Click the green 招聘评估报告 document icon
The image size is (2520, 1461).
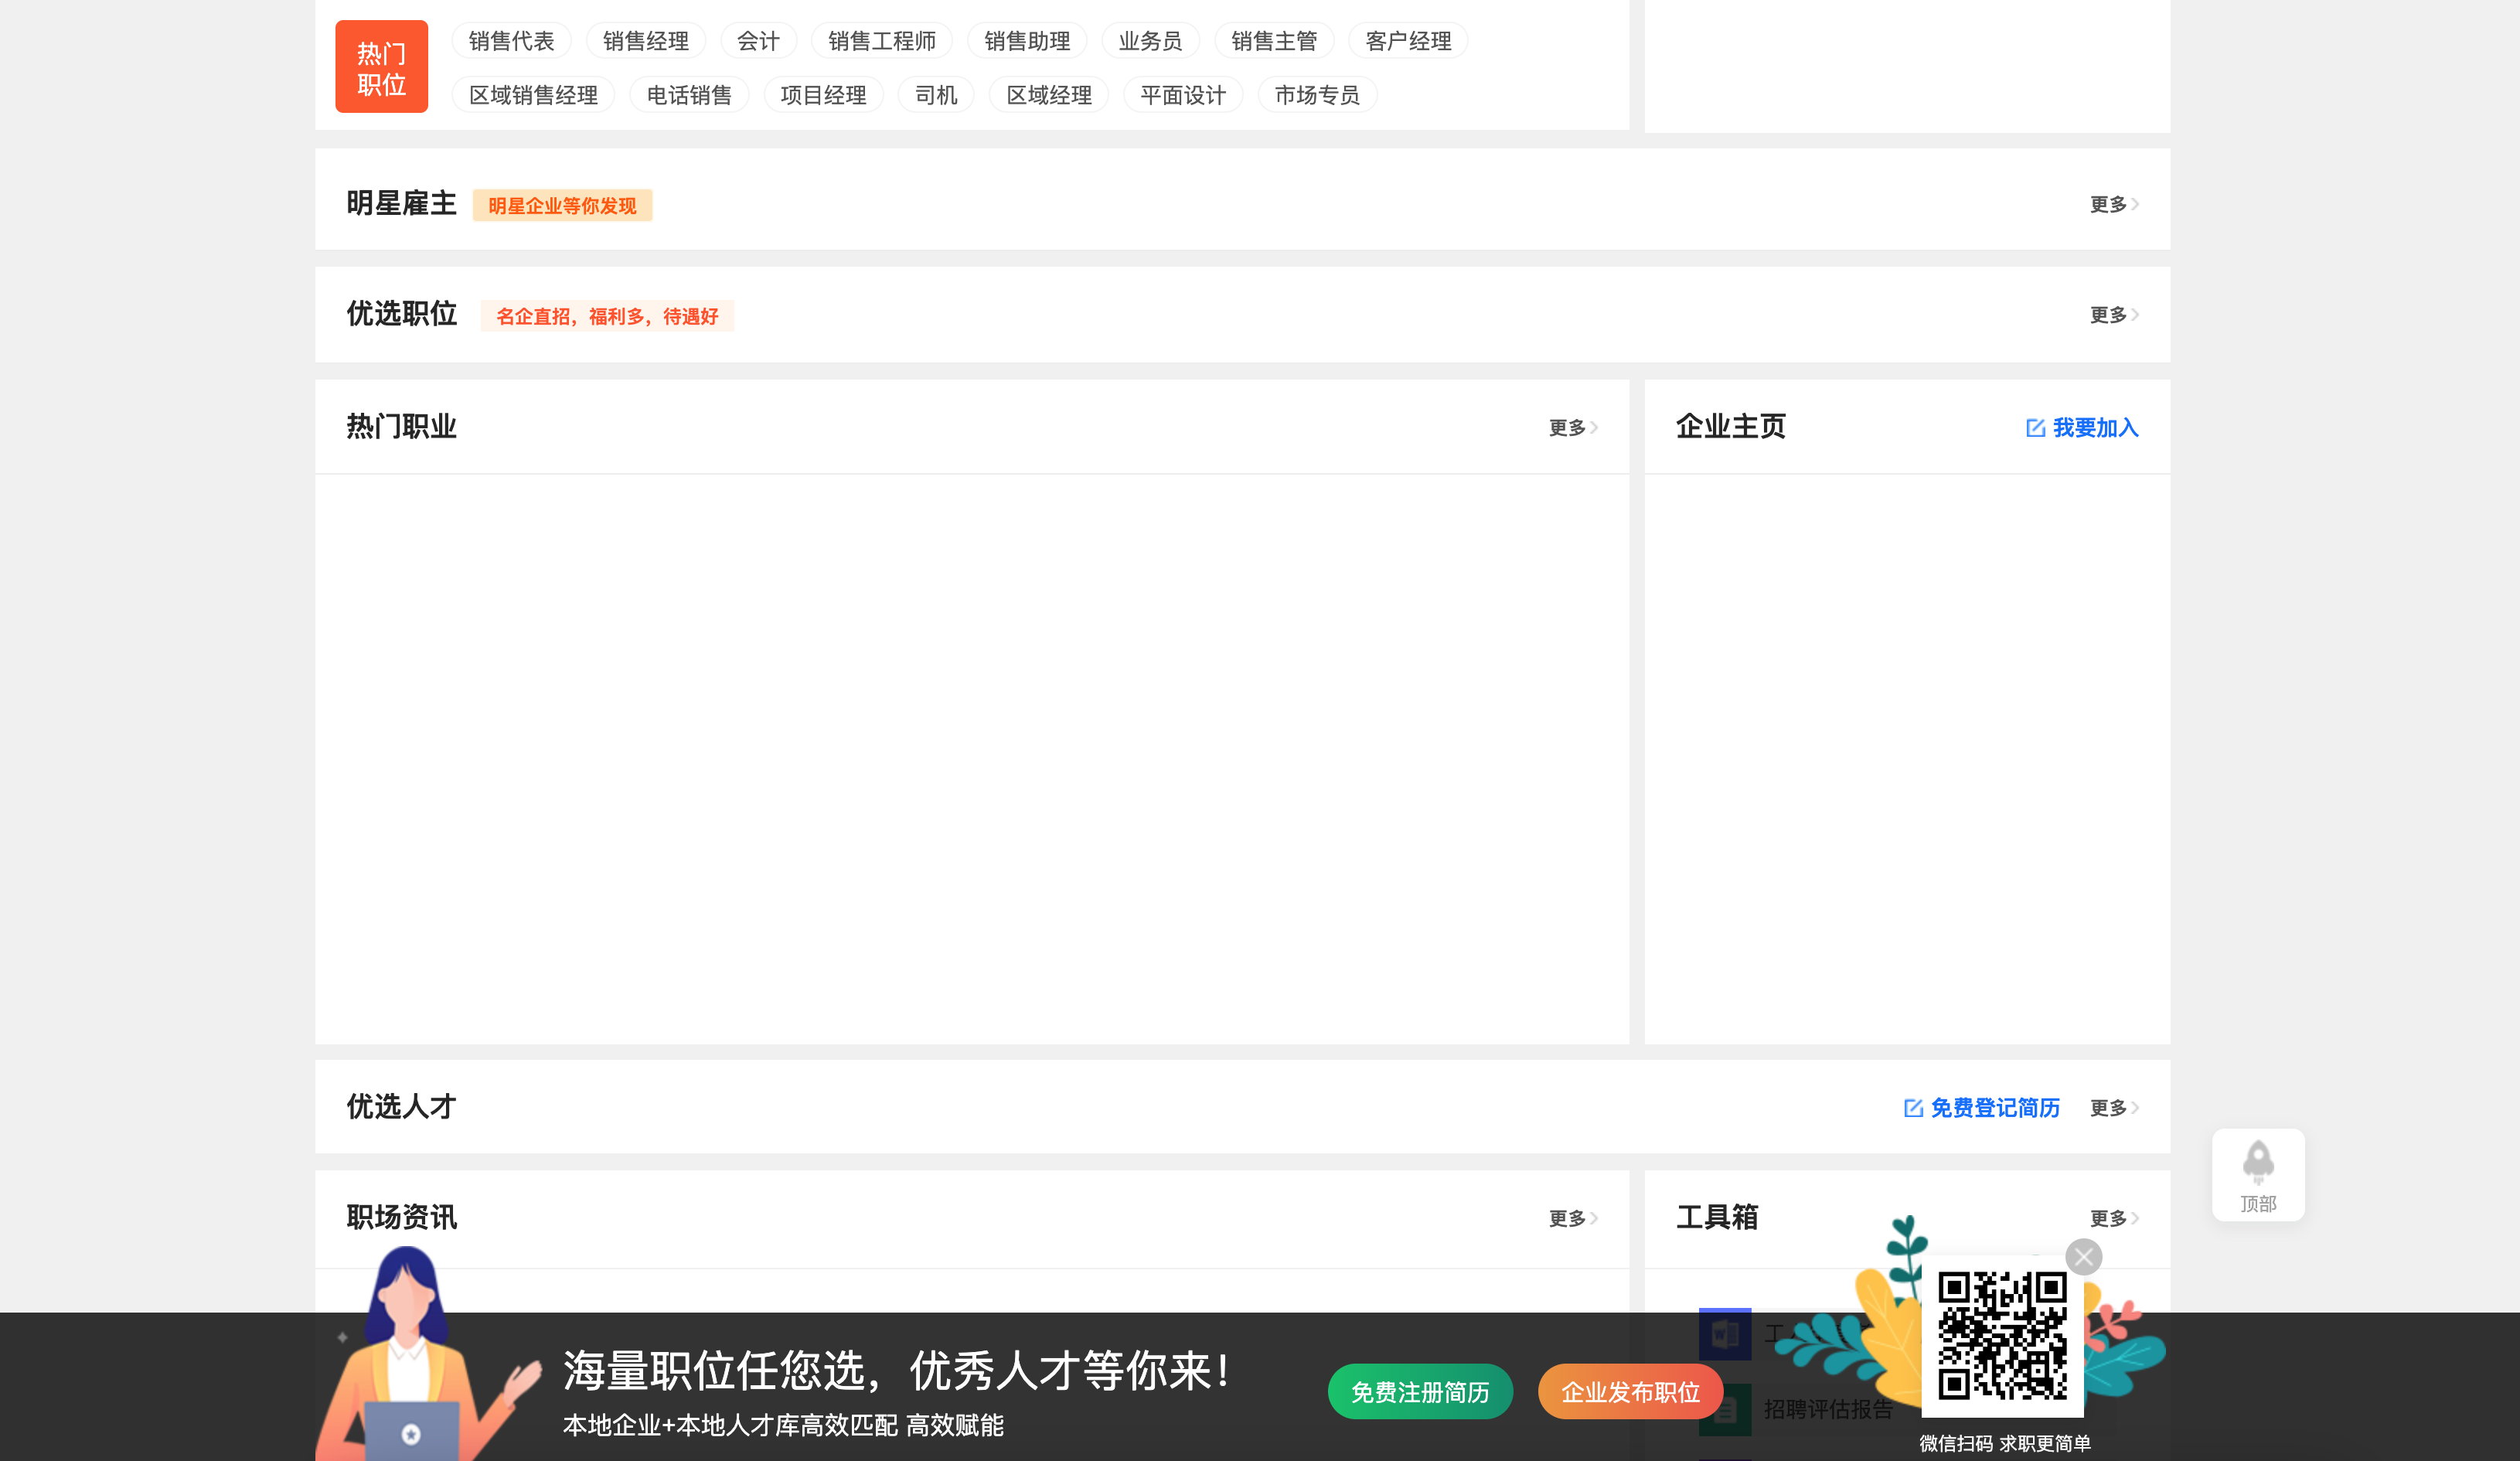pyautogui.click(x=1725, y=1409)
